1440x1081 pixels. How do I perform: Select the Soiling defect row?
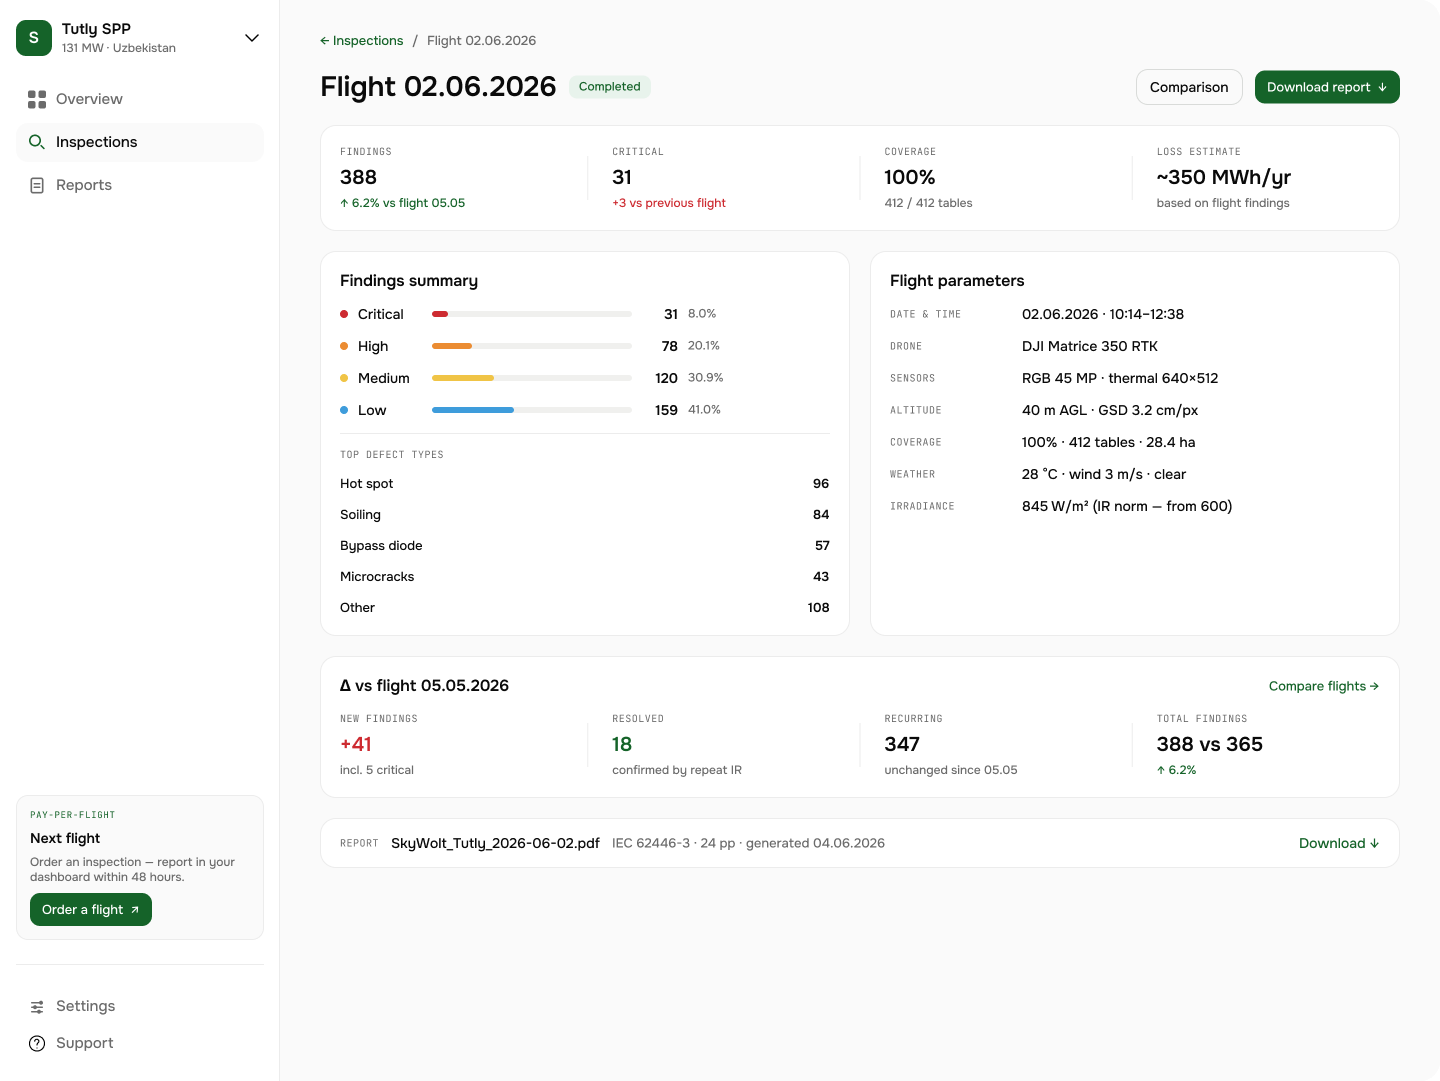click(x=585, y=515)
